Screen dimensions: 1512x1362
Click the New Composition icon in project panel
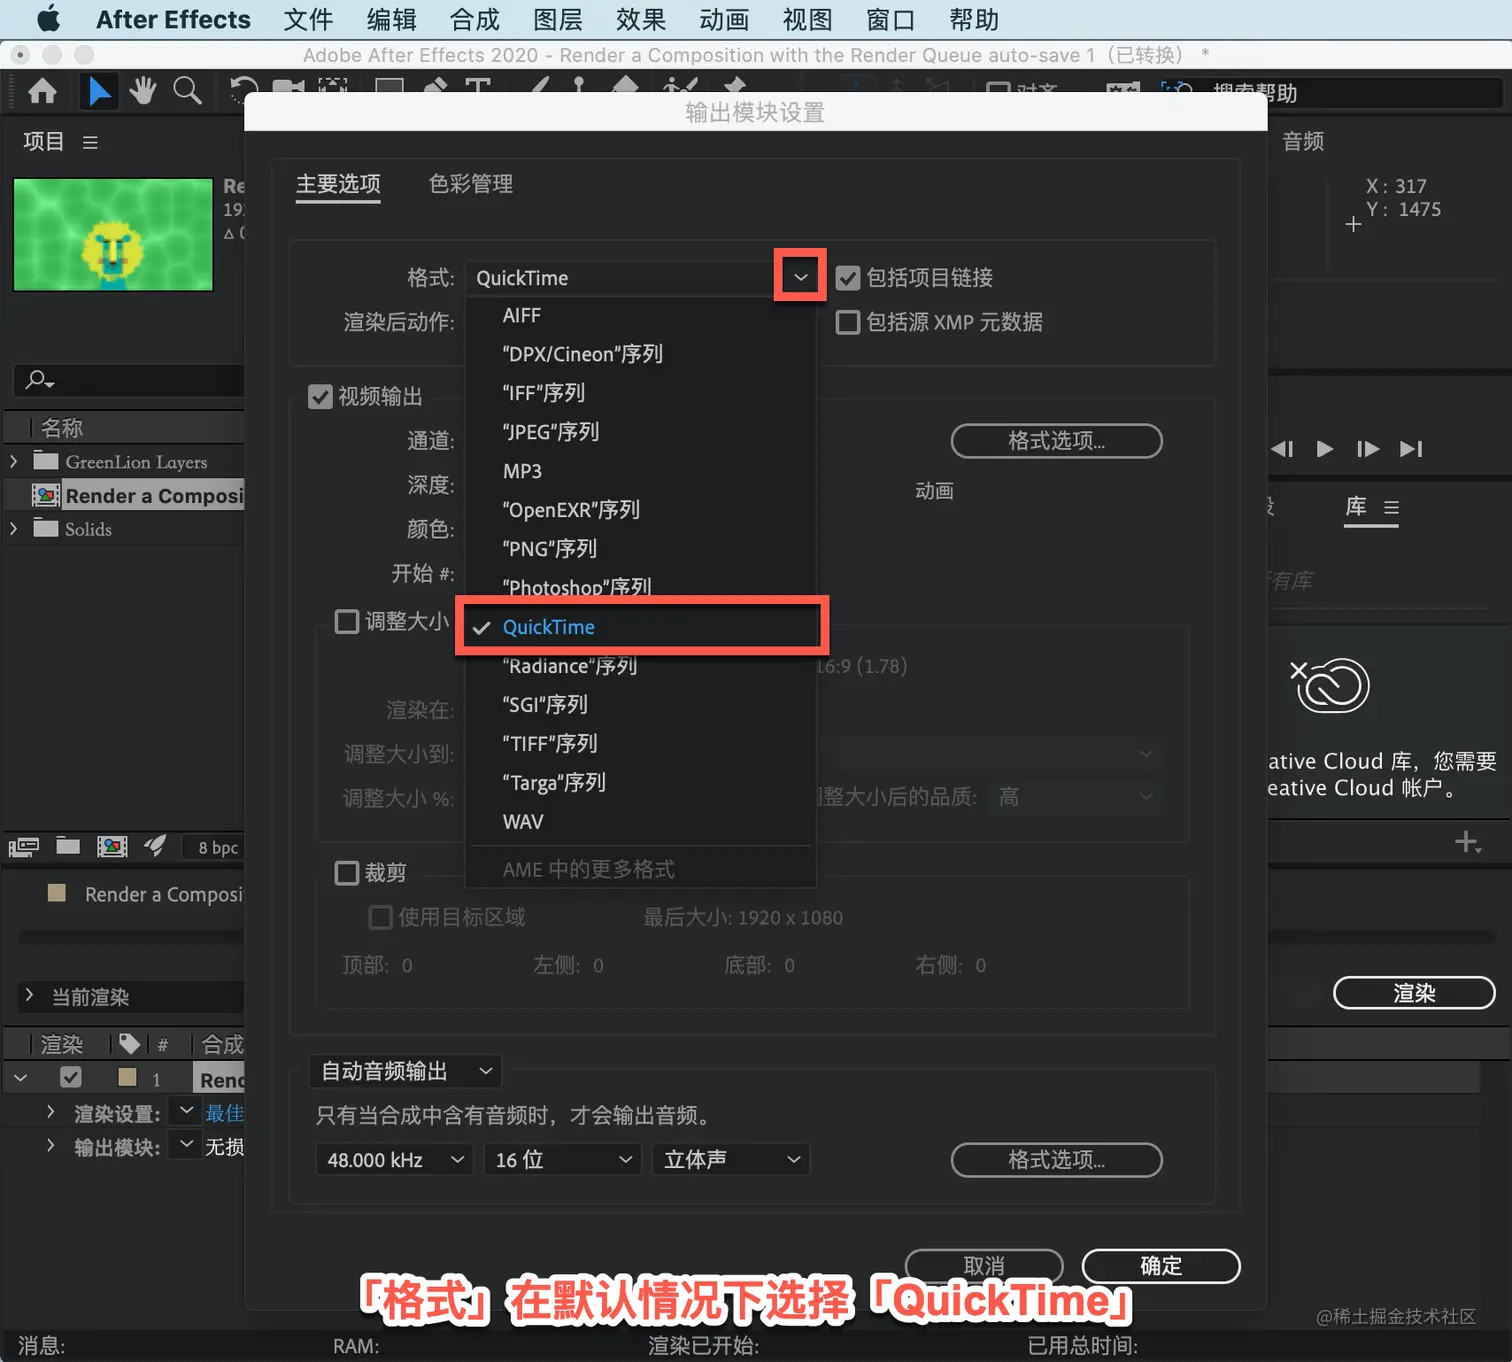pyautogui.click(x=112, y=847)
